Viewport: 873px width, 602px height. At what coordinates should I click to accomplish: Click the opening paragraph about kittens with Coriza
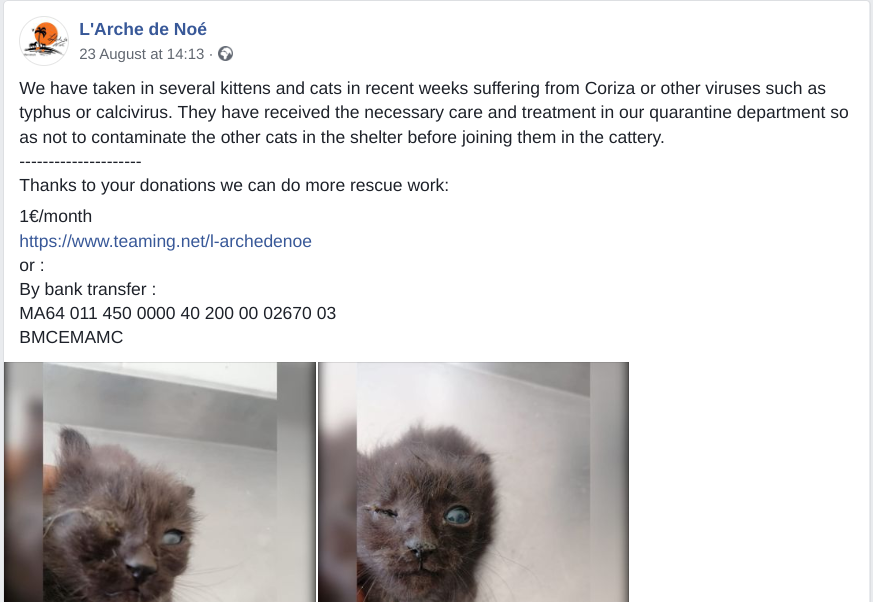click(434, 112)
